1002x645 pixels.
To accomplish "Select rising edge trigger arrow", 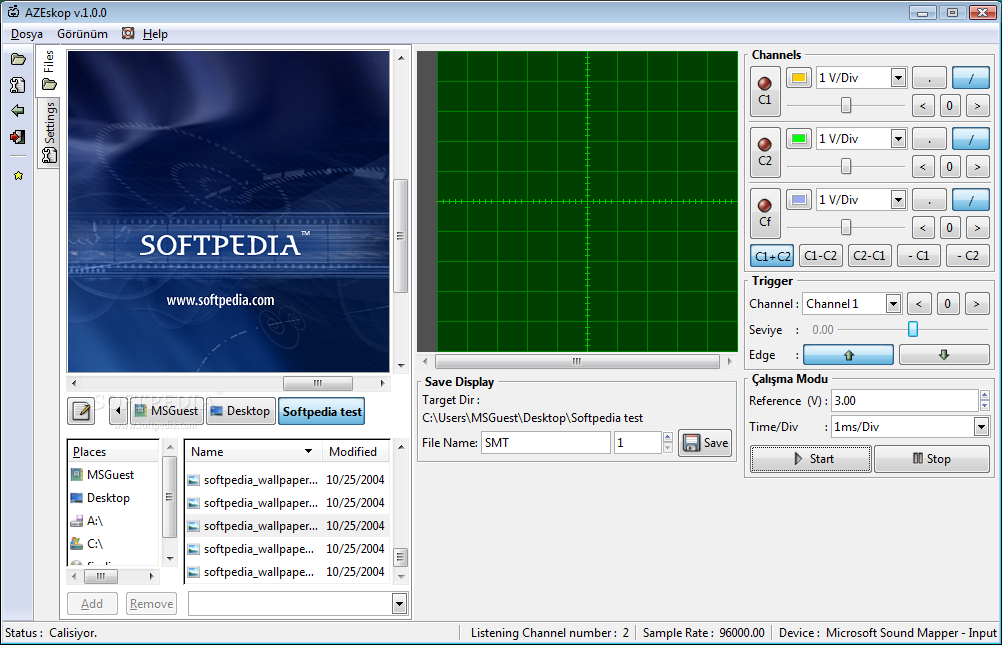I will coord(848,355).
